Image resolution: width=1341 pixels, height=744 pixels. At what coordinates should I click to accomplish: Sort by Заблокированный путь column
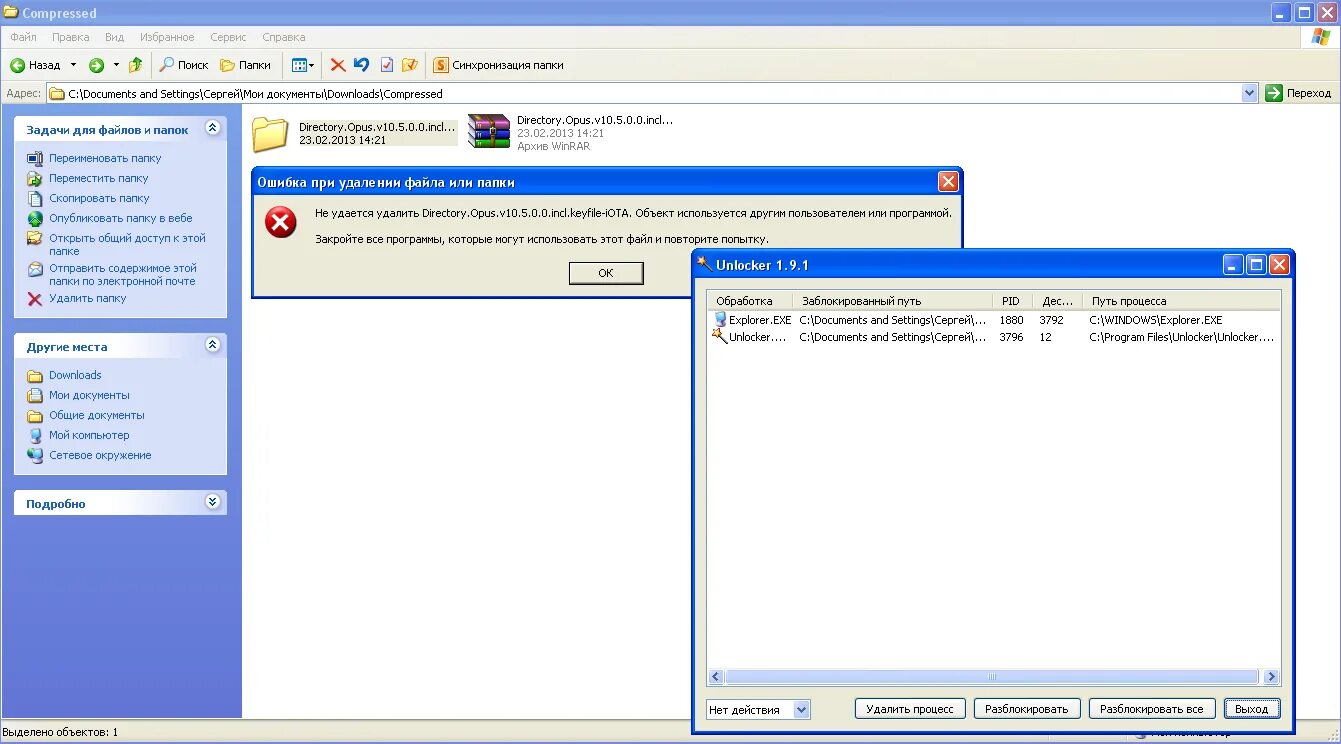(x=893, y=300)
